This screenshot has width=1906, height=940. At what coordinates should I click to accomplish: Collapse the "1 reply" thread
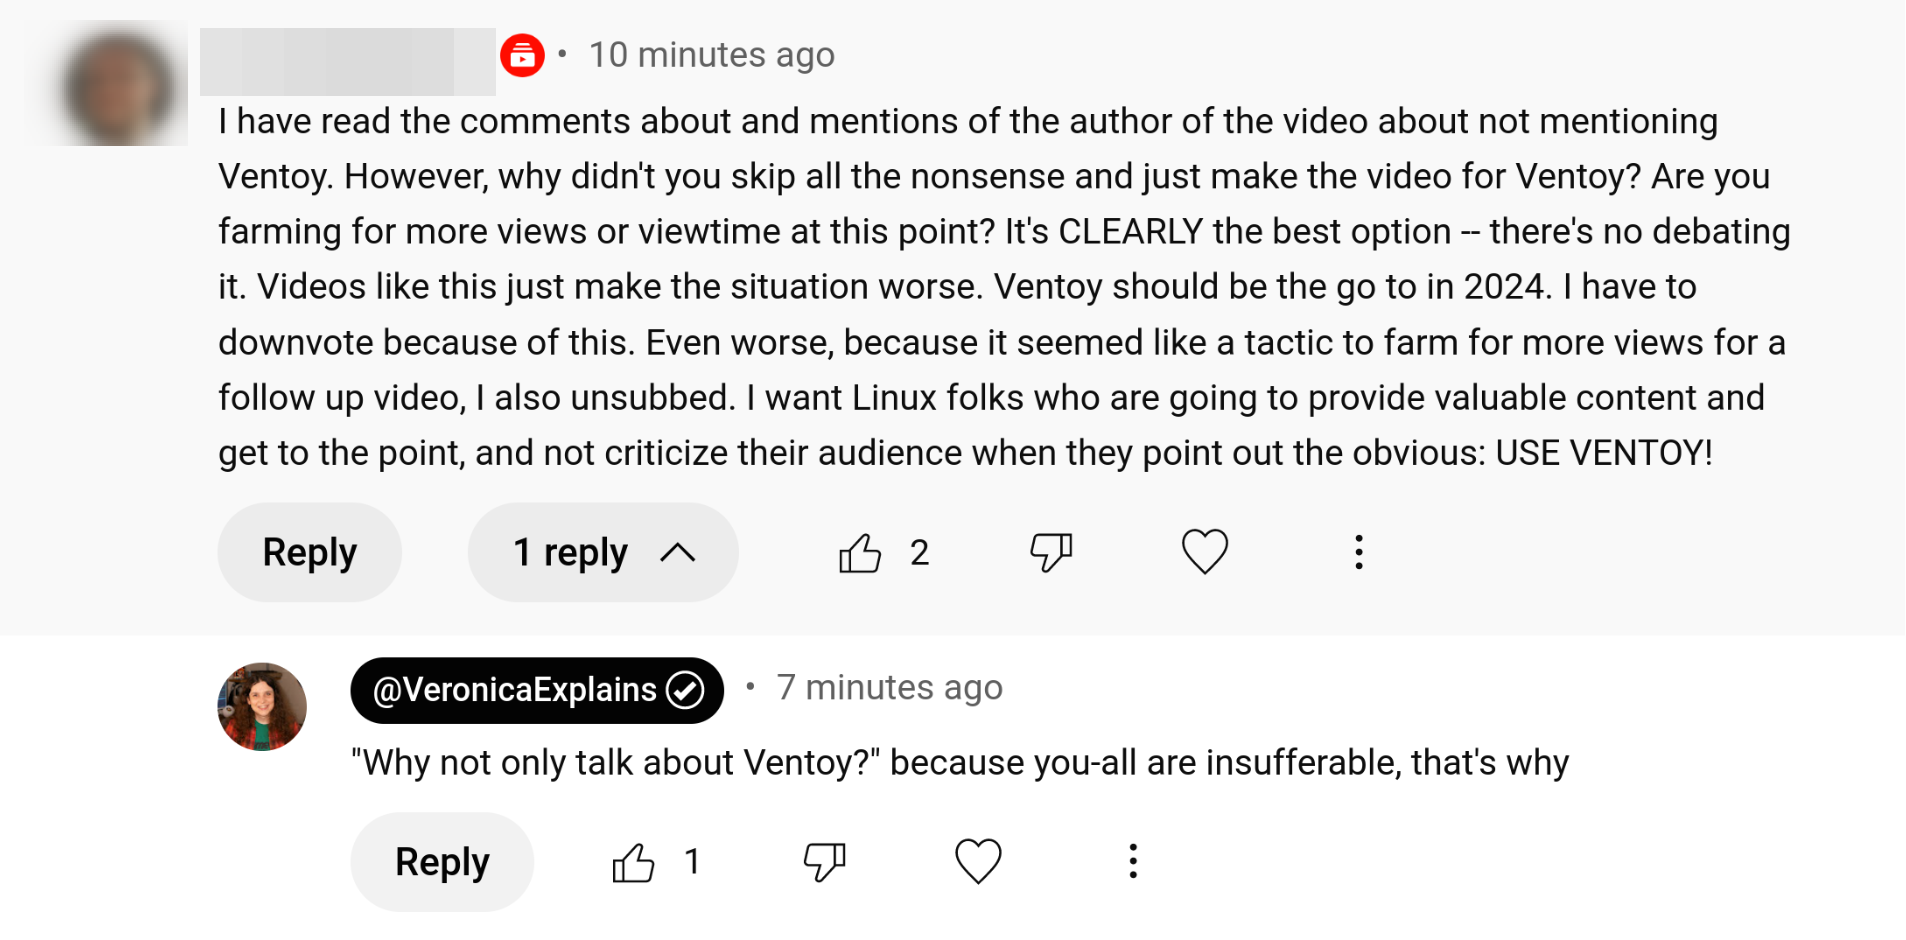(603, 553)
